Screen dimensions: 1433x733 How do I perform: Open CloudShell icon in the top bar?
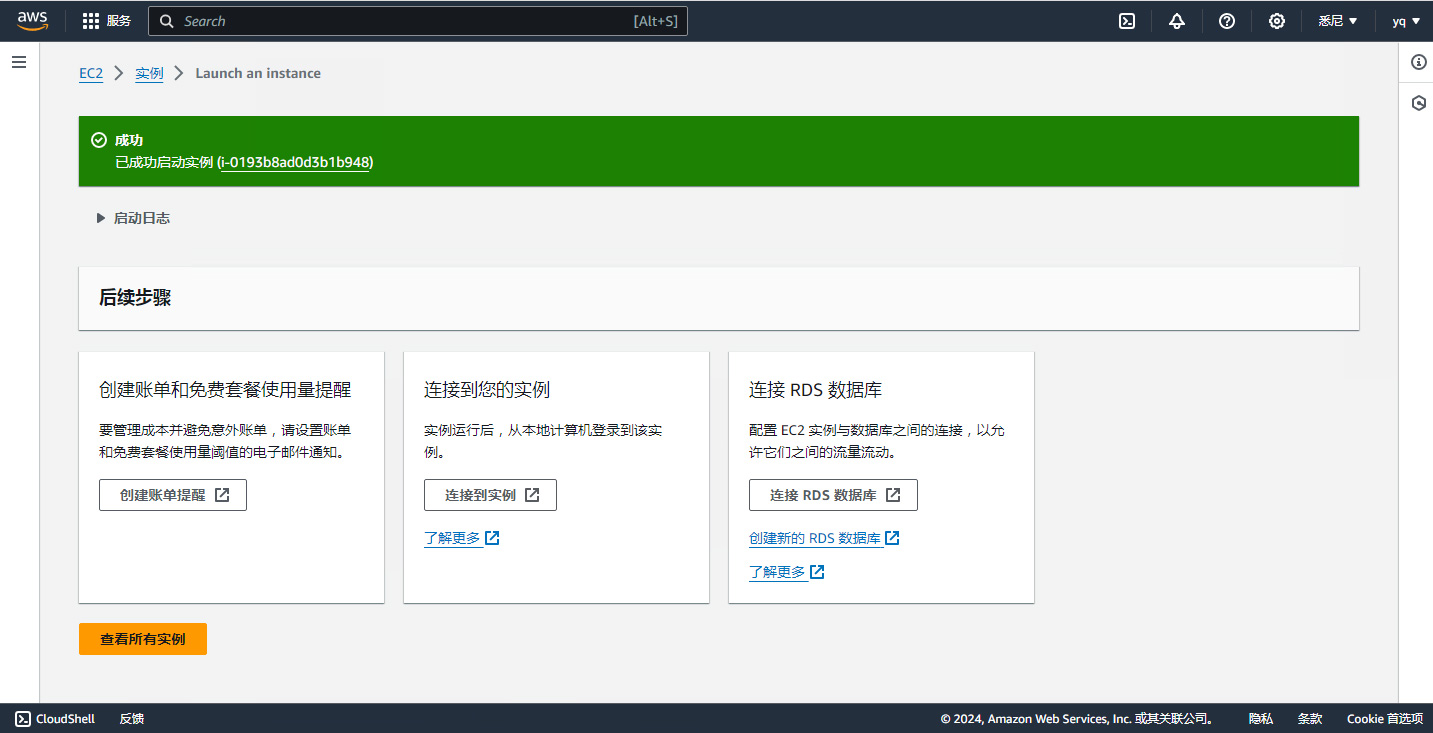(1127, 21)
